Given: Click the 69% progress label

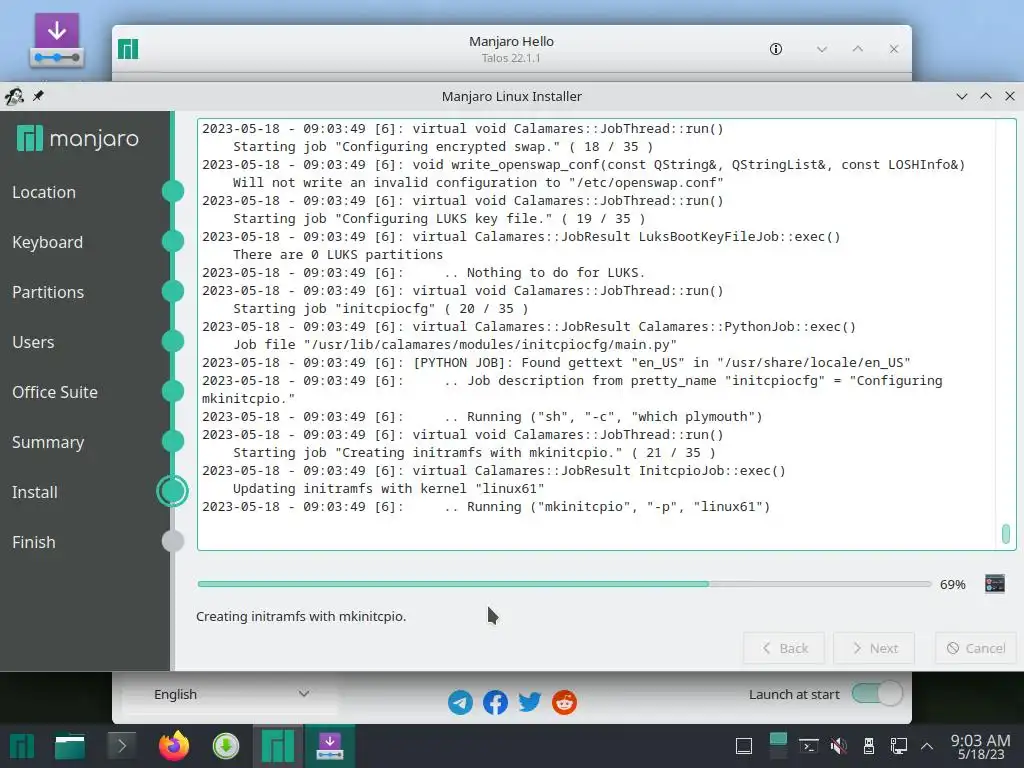Looking at the screenshot, I should pyautogui.click(x=952, y=584).
